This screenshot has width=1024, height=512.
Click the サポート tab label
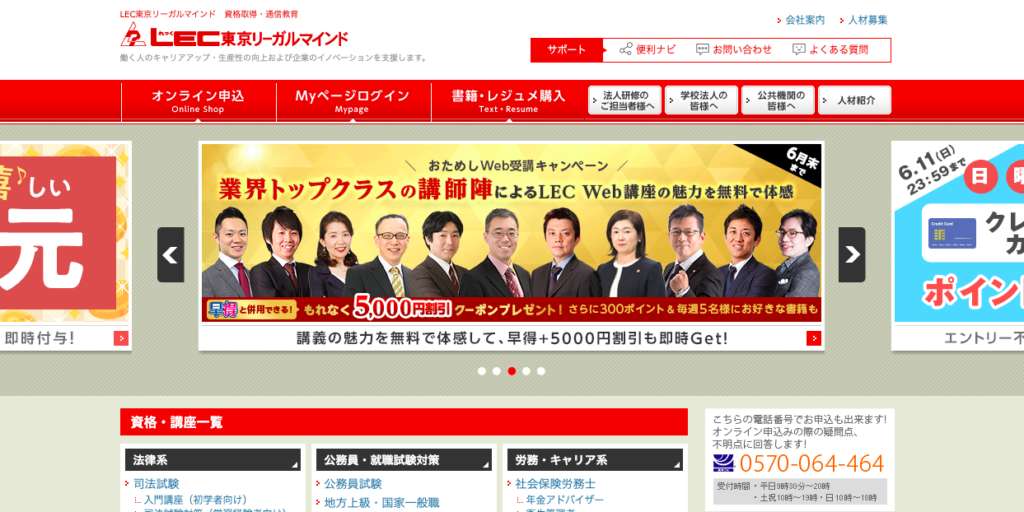566,50
